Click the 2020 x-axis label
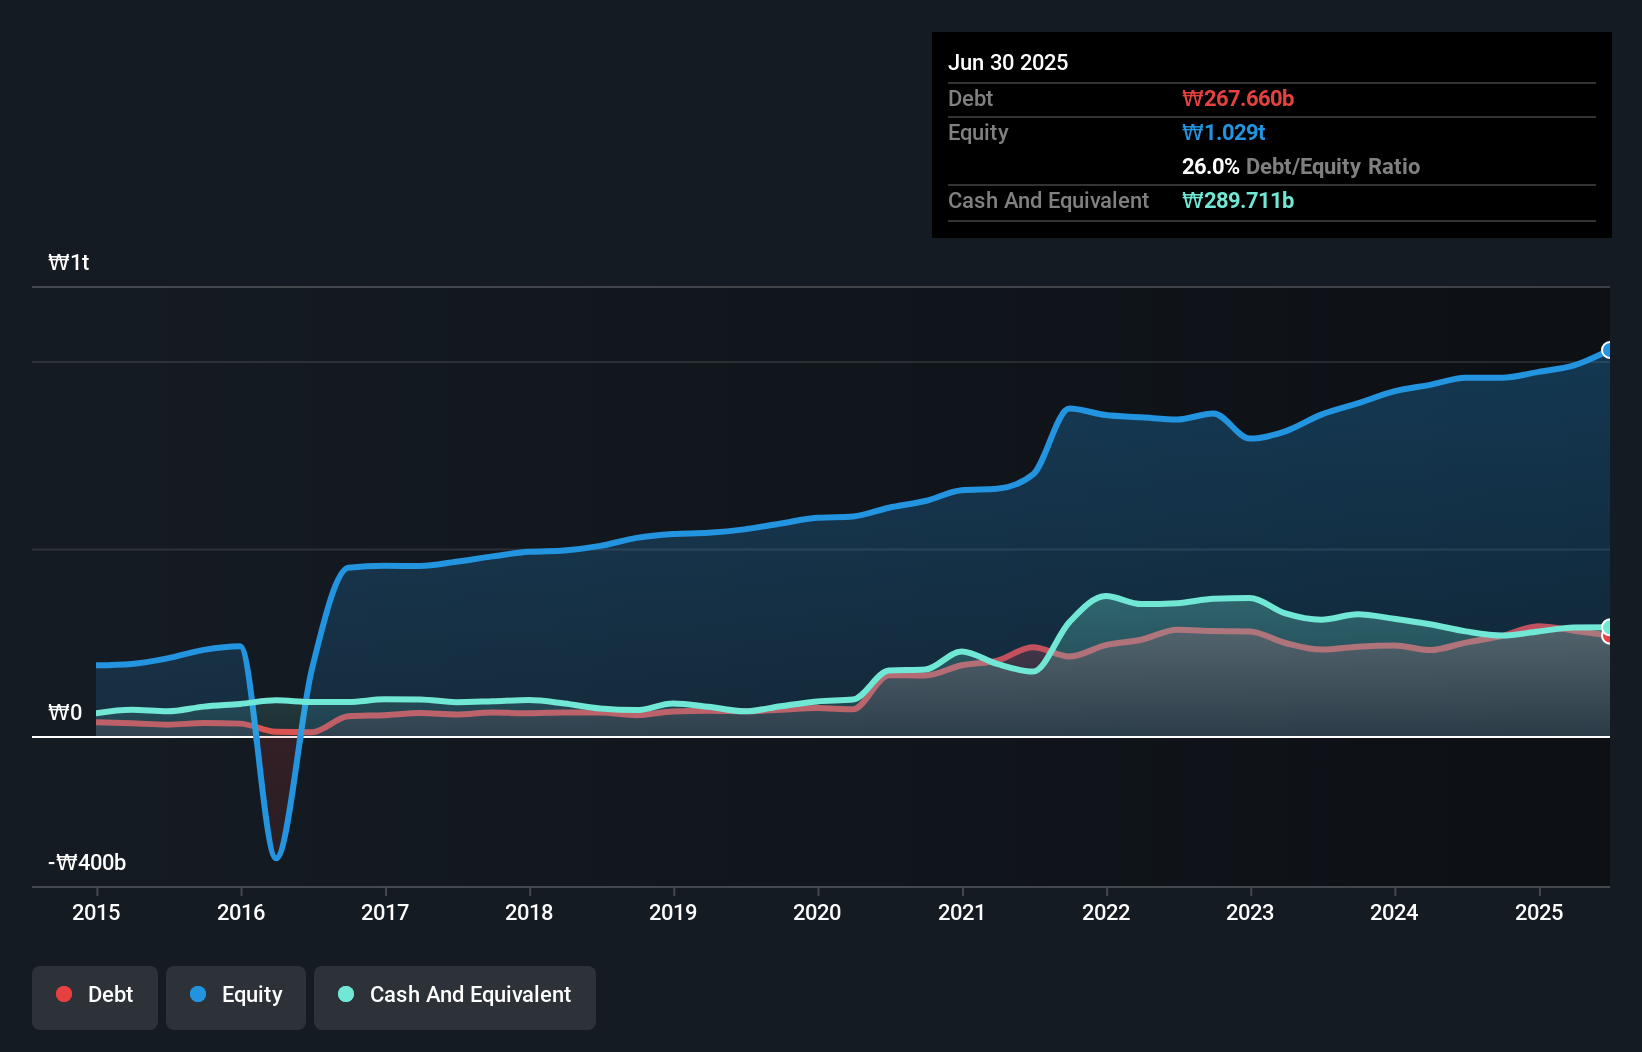The width and height of the screenshot is (1642, 1052). 817,913
